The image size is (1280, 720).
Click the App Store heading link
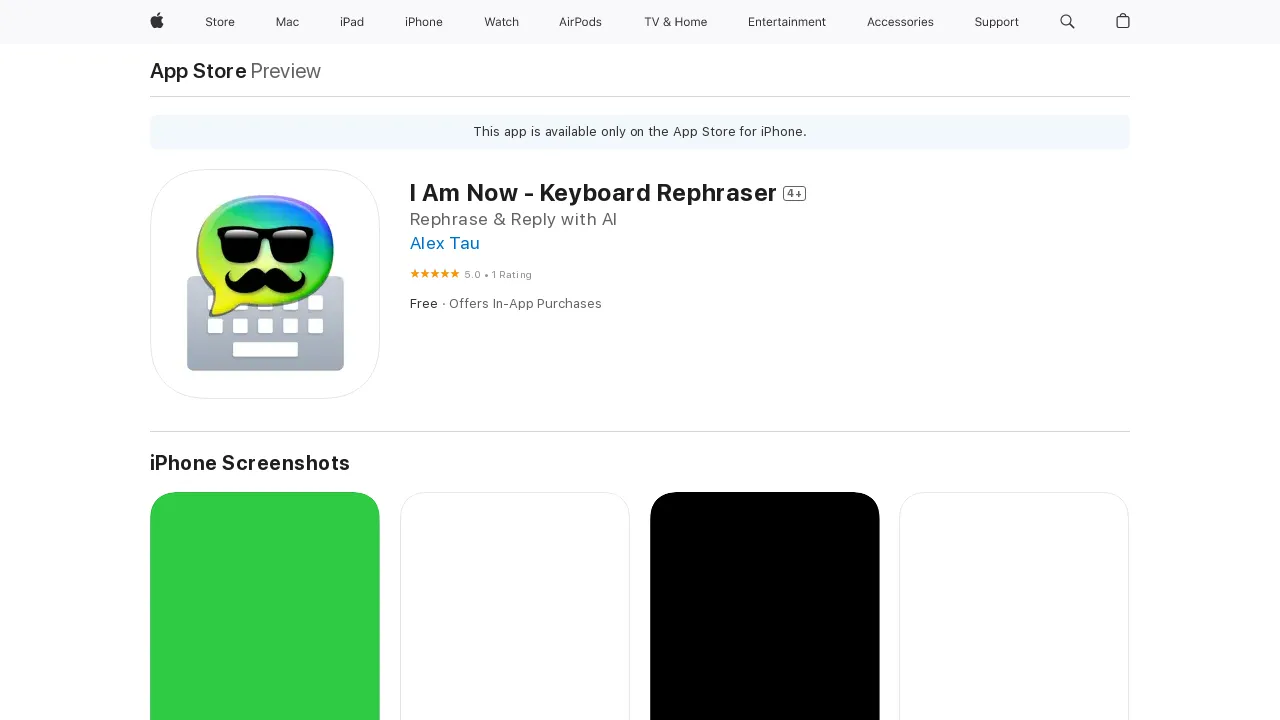[x=198, y=71]
